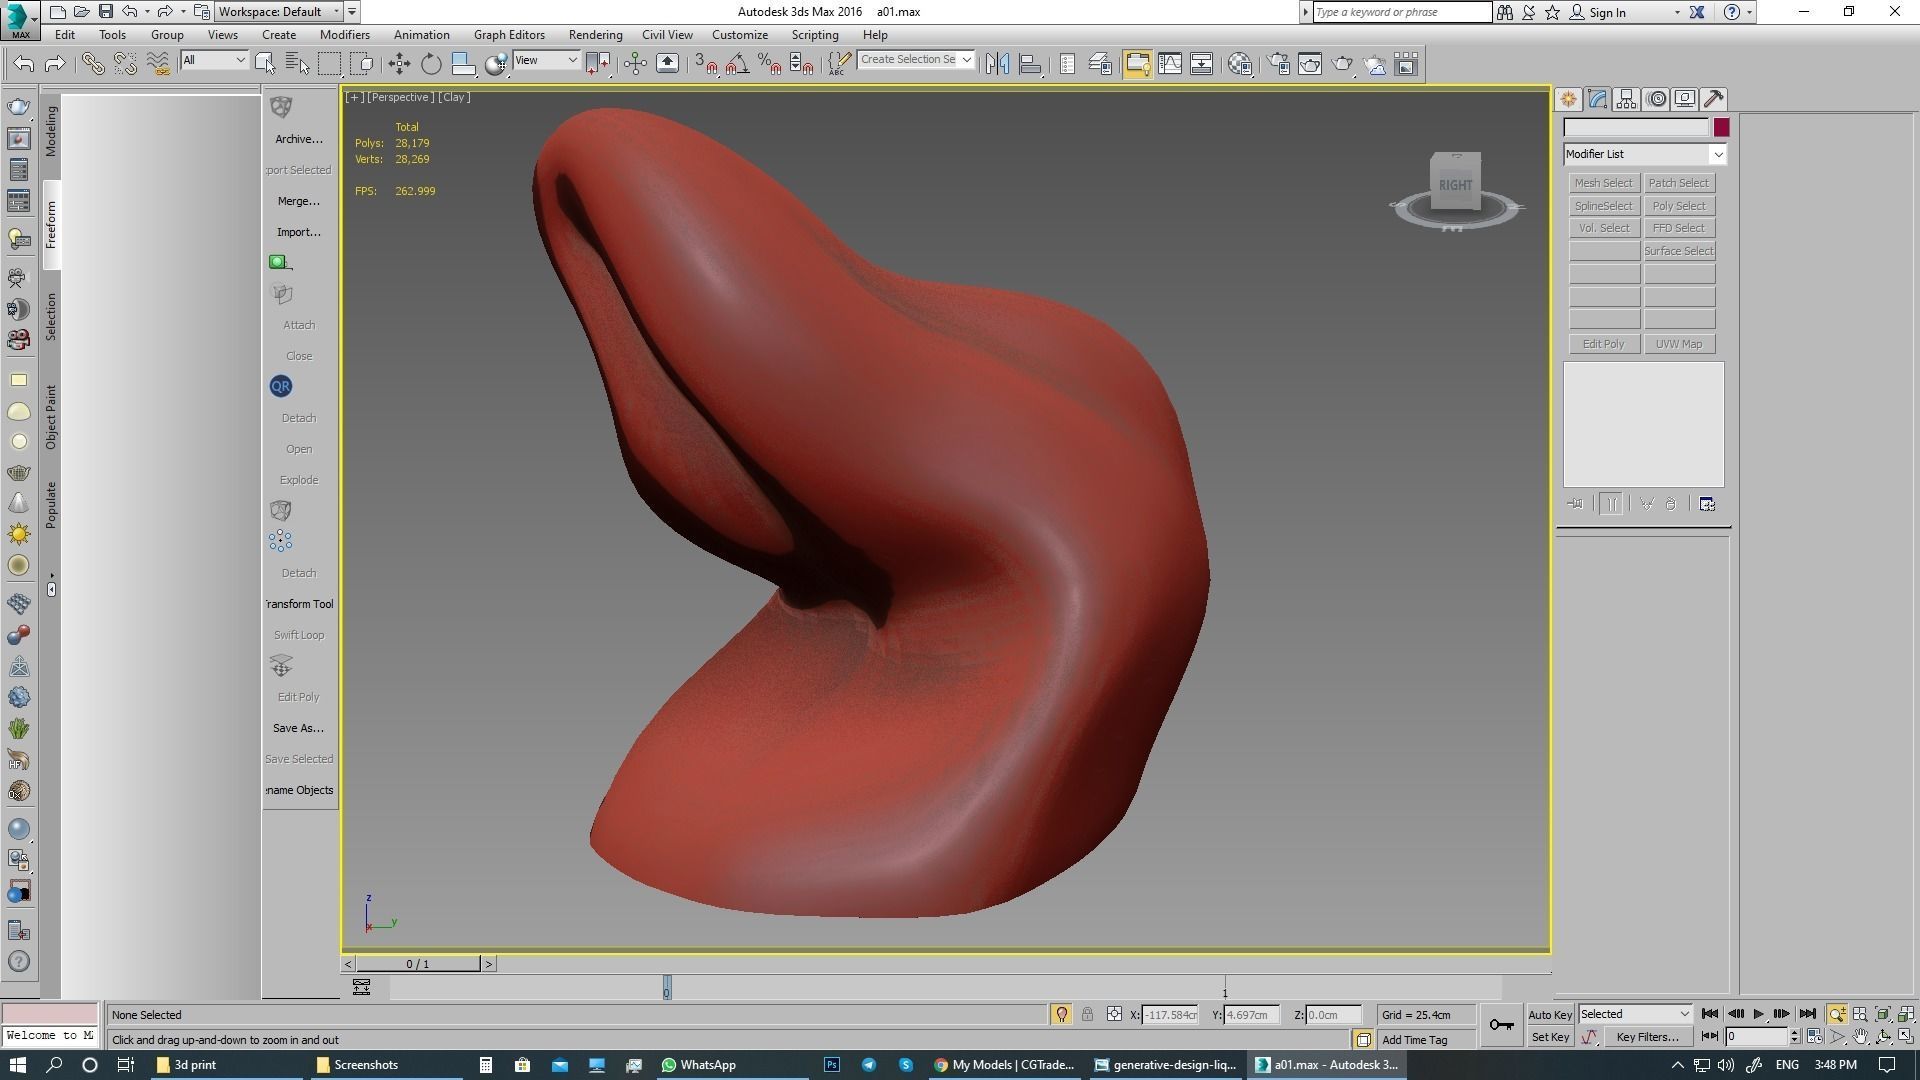Screen dimensions: 1920x1080
Task: Toggle the Selection Lock padlock
Action: coord(1087,1014)
